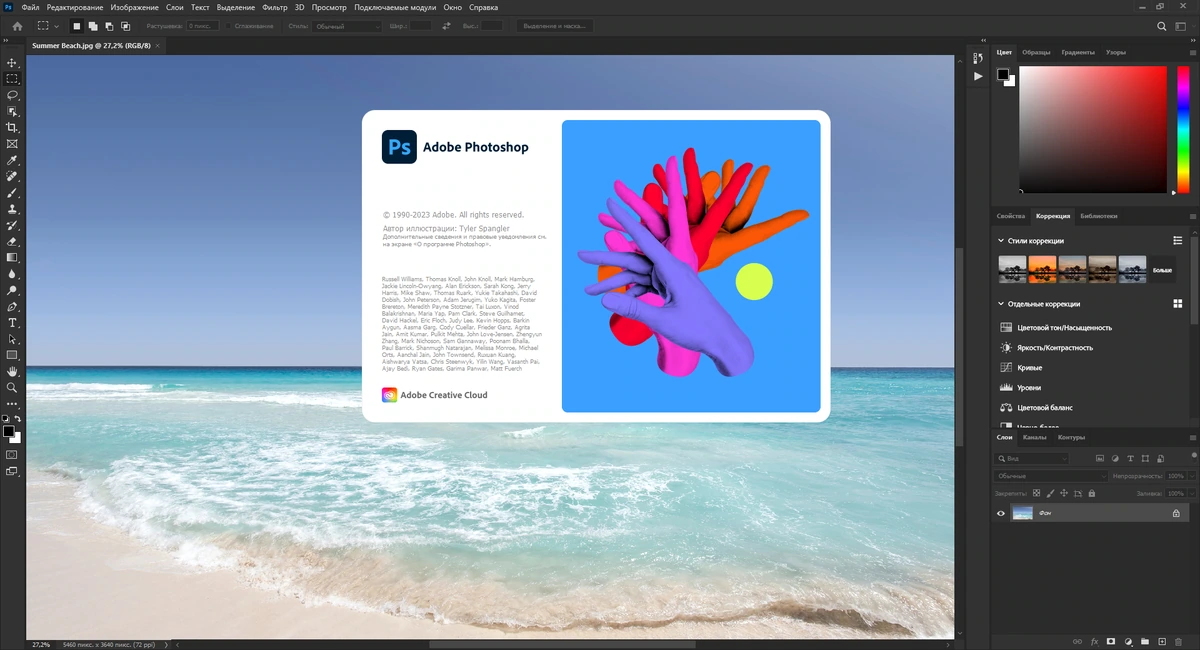Select the Eraser tool

tap(12, 241)
